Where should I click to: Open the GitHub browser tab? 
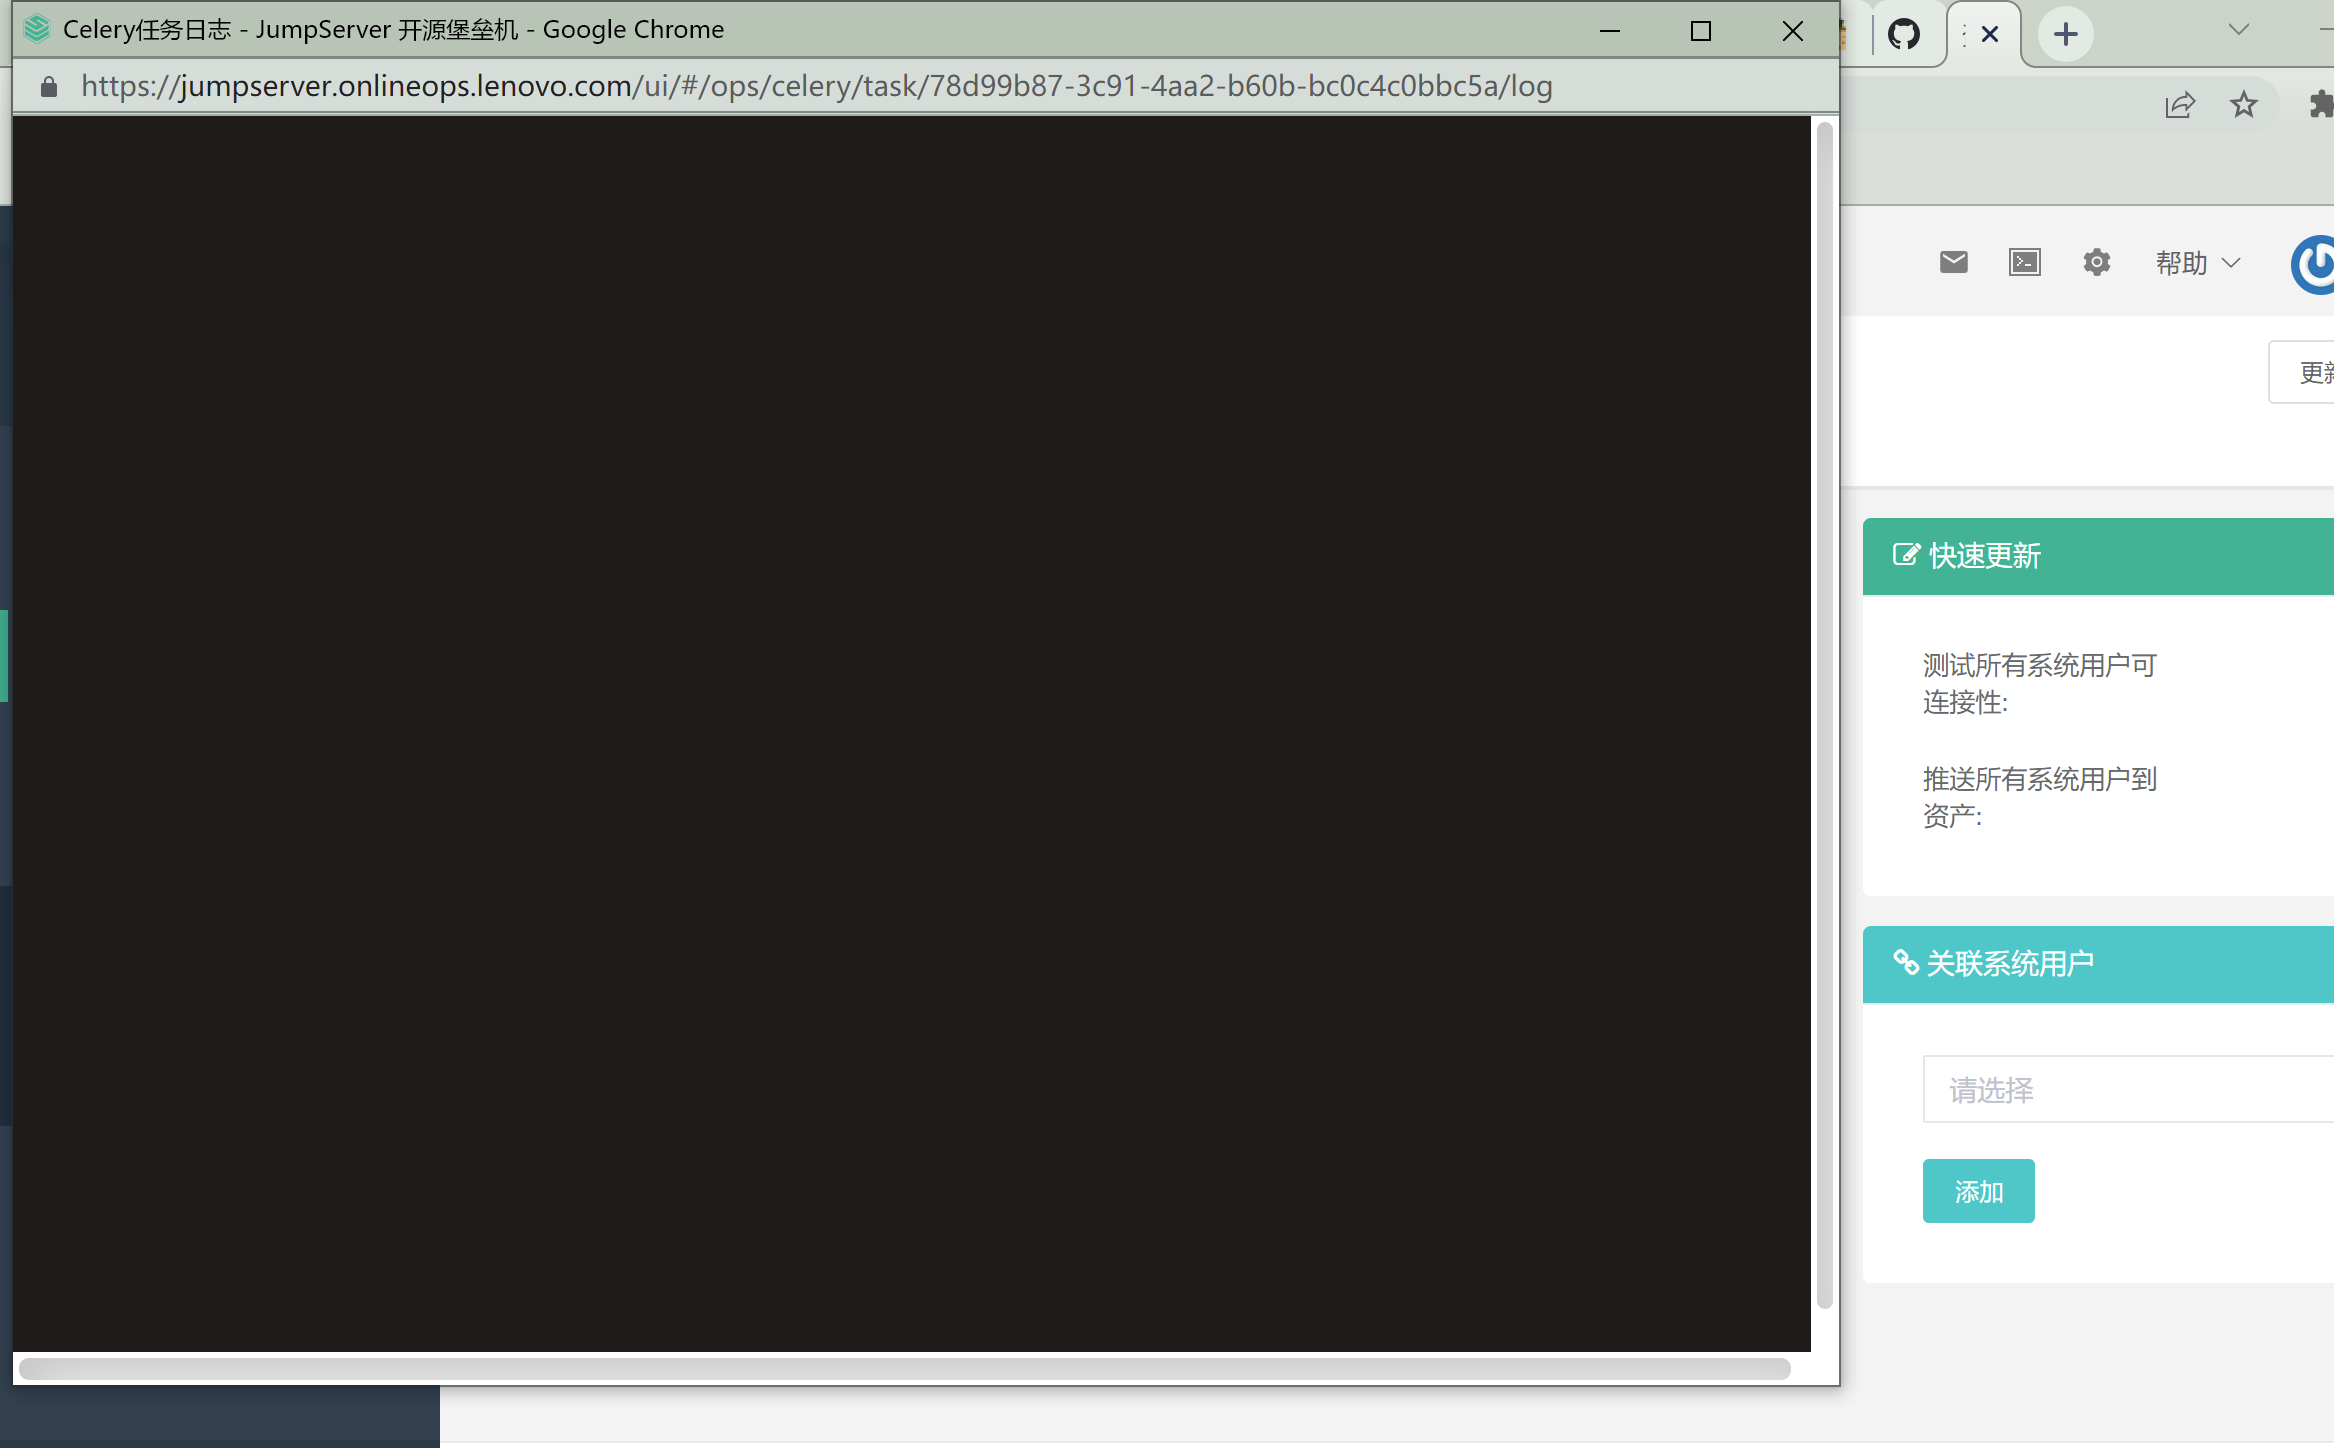(x=1903, y=35)
